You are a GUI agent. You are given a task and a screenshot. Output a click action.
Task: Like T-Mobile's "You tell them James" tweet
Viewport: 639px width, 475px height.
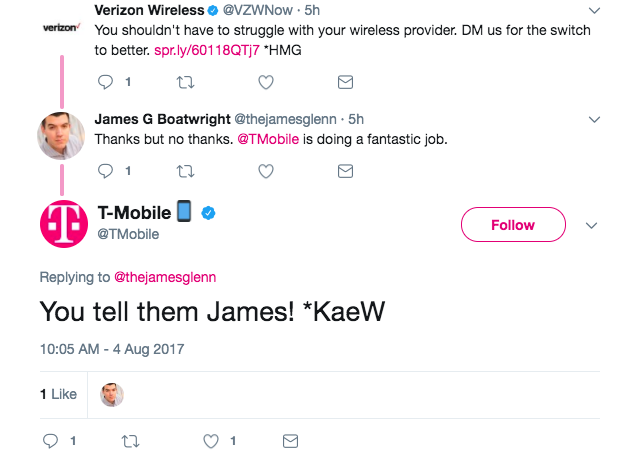point(211,442)
